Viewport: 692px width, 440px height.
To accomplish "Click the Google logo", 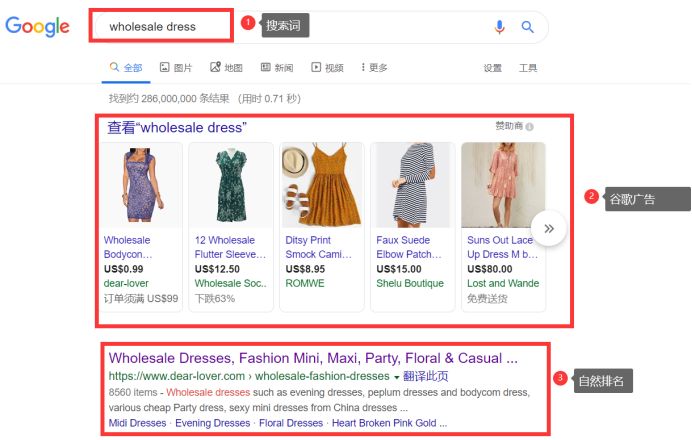I will pyautogui.click(x=37, y=26).
